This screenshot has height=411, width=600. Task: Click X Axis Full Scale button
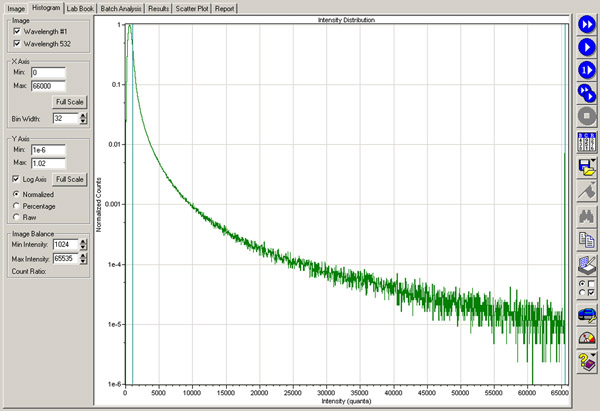point(70,102)
